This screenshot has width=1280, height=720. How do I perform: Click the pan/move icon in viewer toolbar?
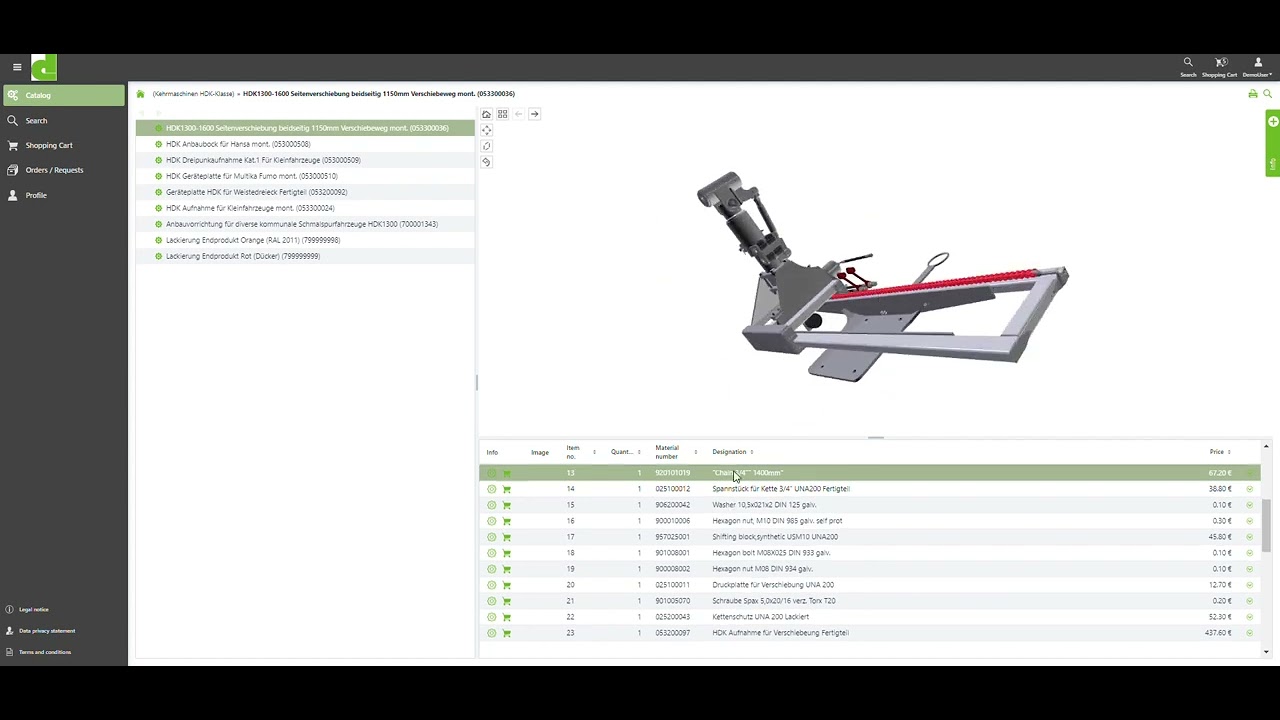pos(486,130)
